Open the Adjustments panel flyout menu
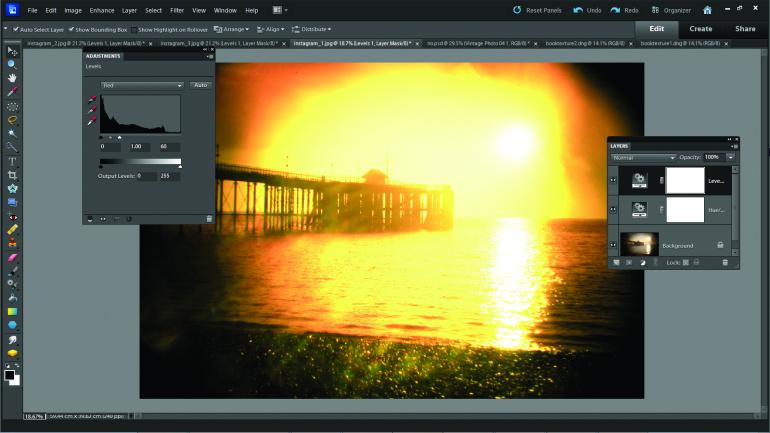Screen dimensions: 770x433 pos(210,56)
